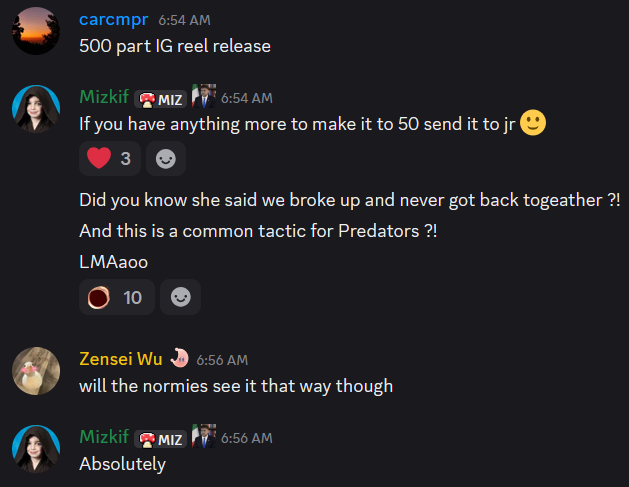This screenshot has height=487, width=629.
Task: Open Zensei Wu's avatar
Action: (x=36, y=371)
